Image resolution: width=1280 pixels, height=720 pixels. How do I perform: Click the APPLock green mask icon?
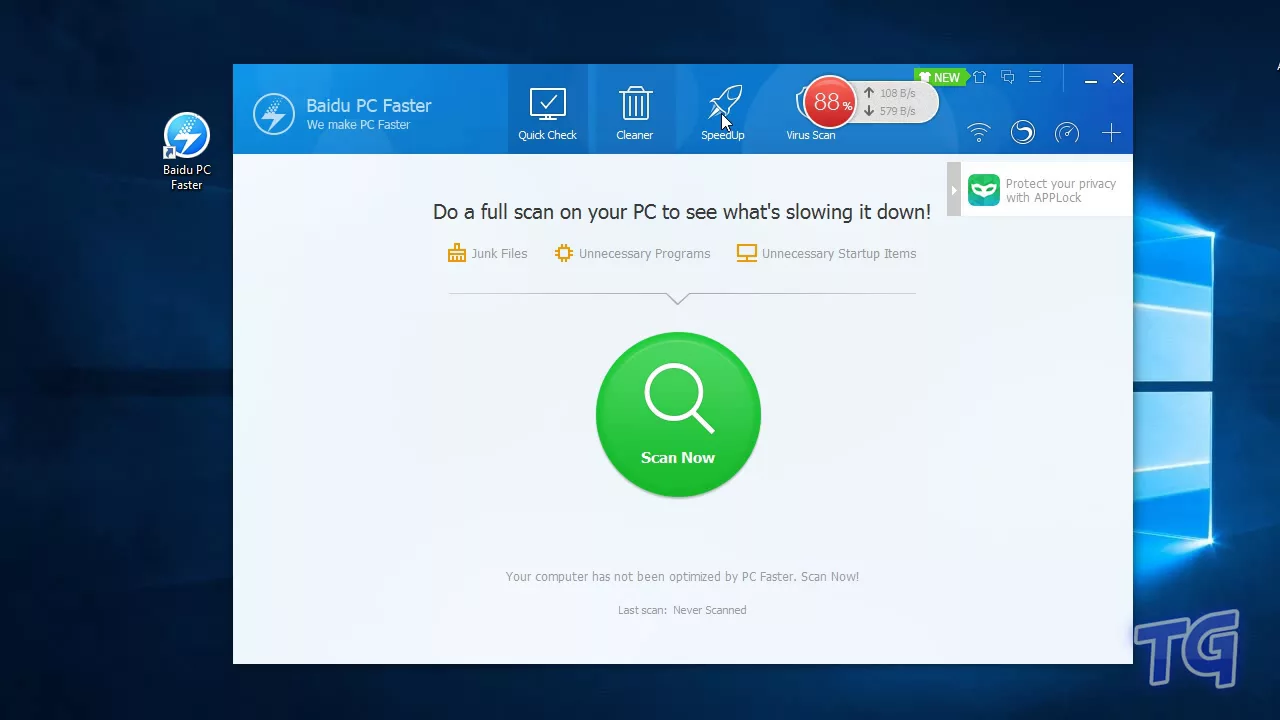[983, 190]
